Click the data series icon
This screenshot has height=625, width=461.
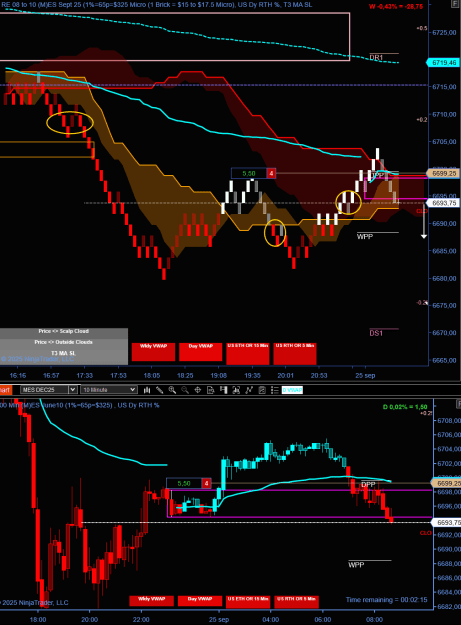tap(236, 390)
